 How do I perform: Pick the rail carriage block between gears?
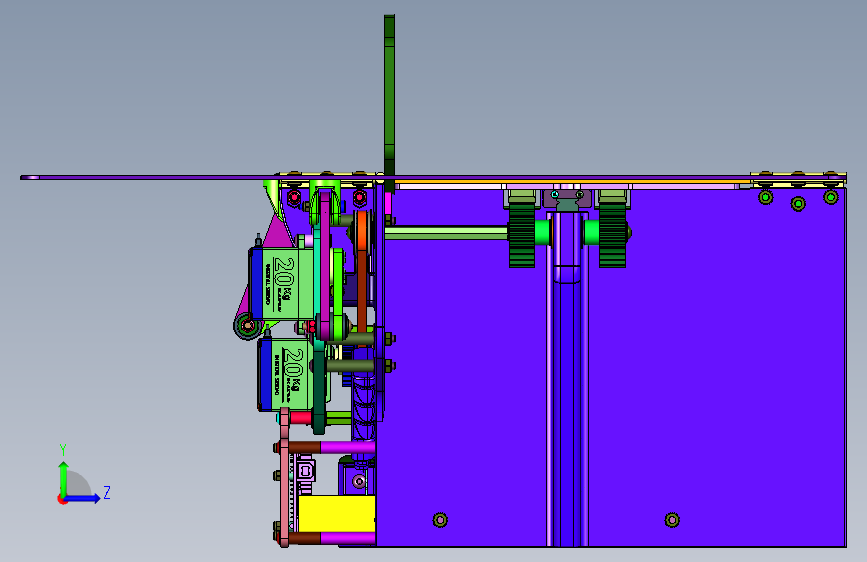pyautogui.click(x=567, y=199)
